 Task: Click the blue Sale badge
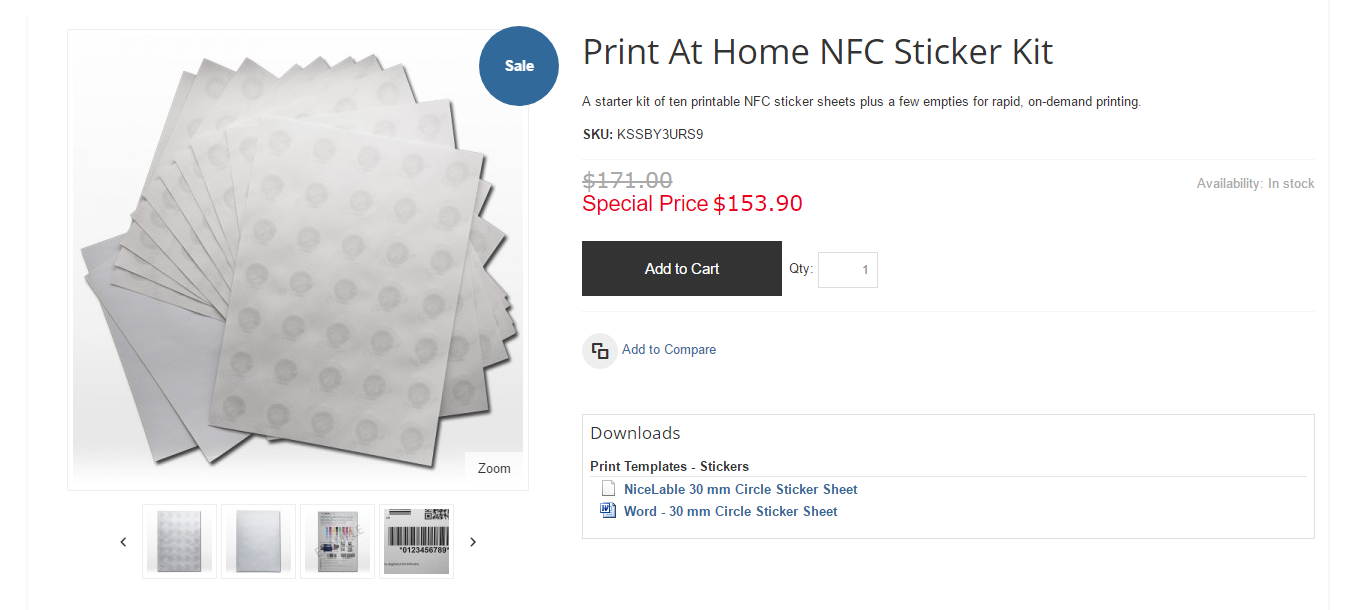(519, 66)
